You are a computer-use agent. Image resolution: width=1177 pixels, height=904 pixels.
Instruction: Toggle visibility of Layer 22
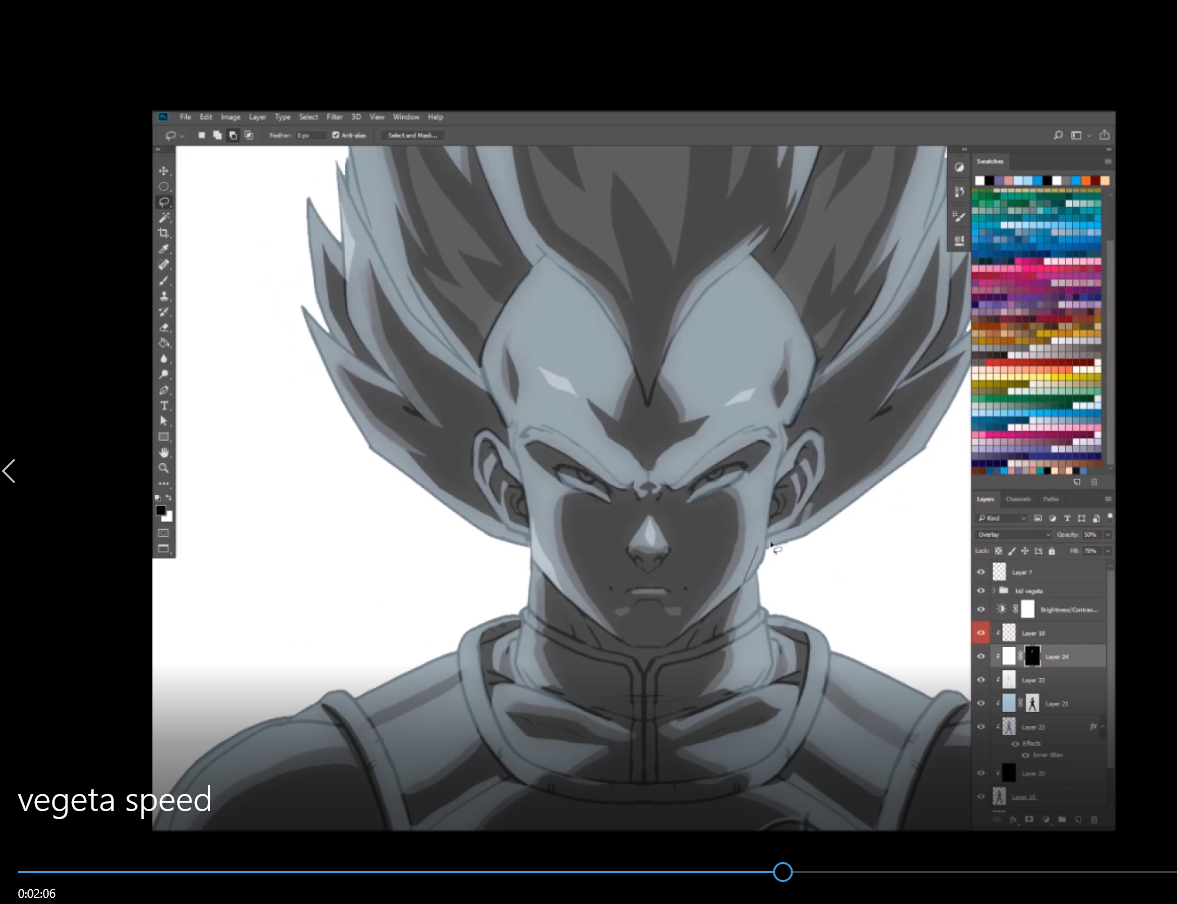pos(981,680)
